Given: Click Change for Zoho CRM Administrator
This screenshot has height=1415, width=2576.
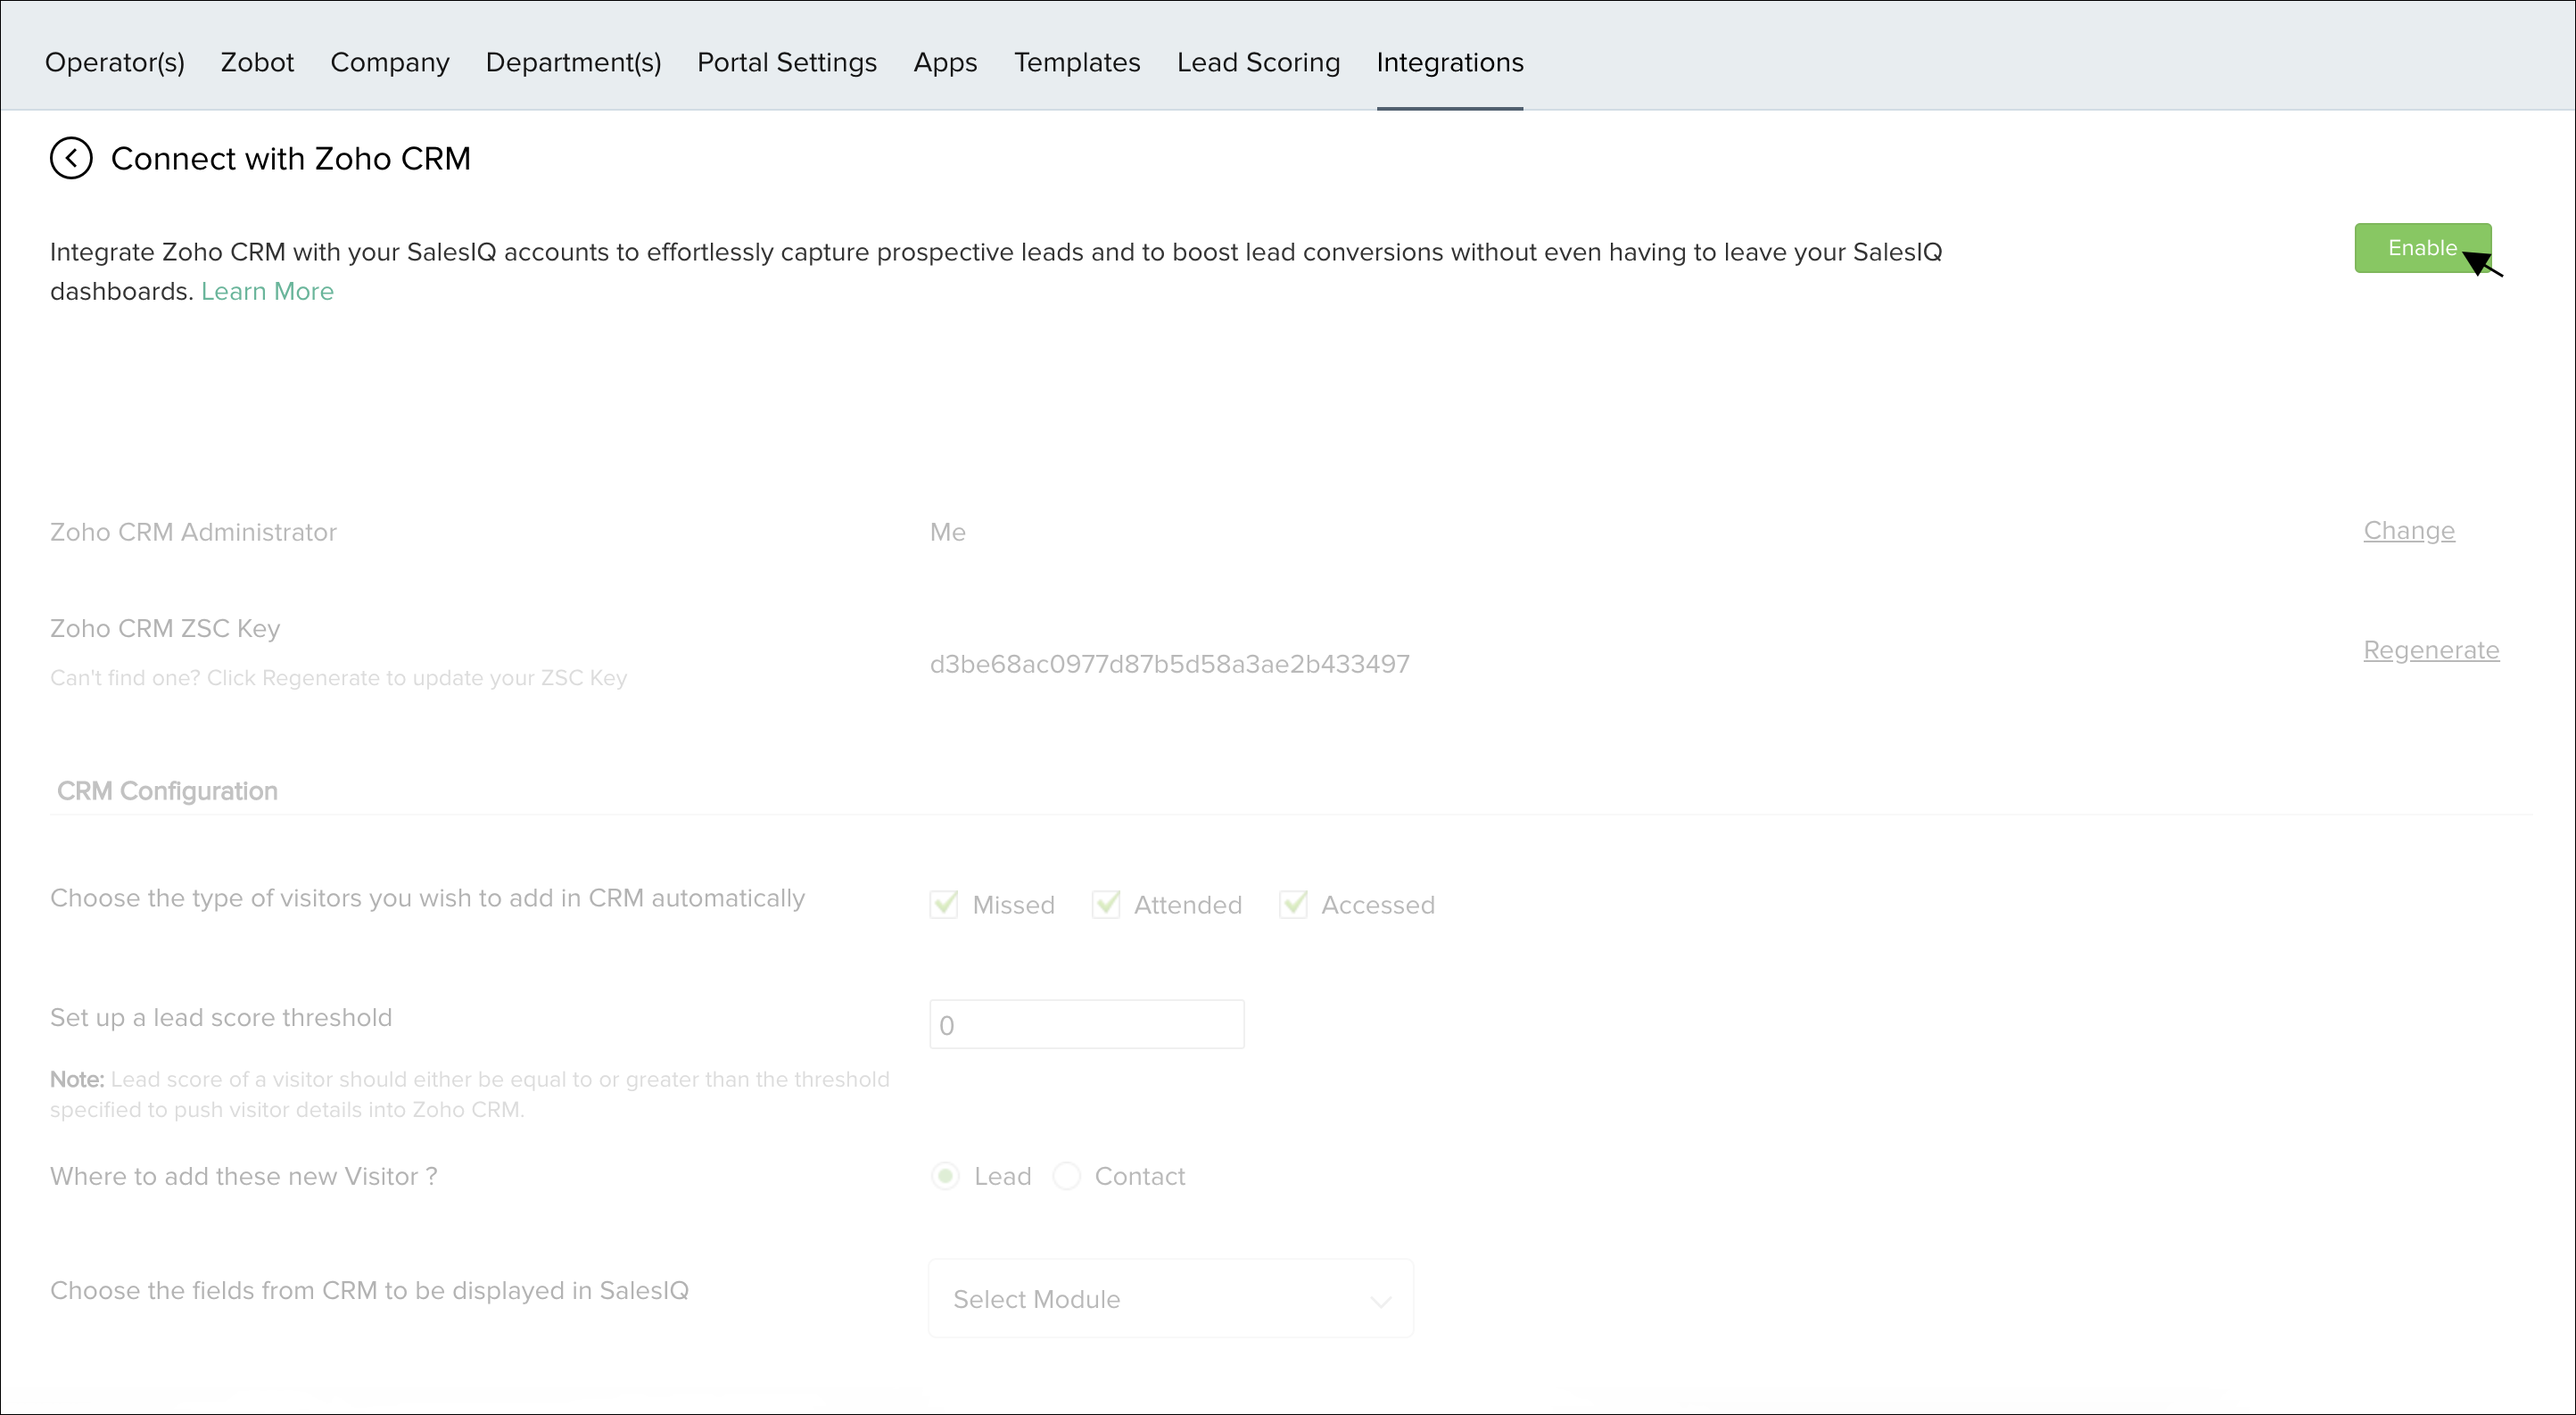Looking at the screenshot, I should 2409,531.
